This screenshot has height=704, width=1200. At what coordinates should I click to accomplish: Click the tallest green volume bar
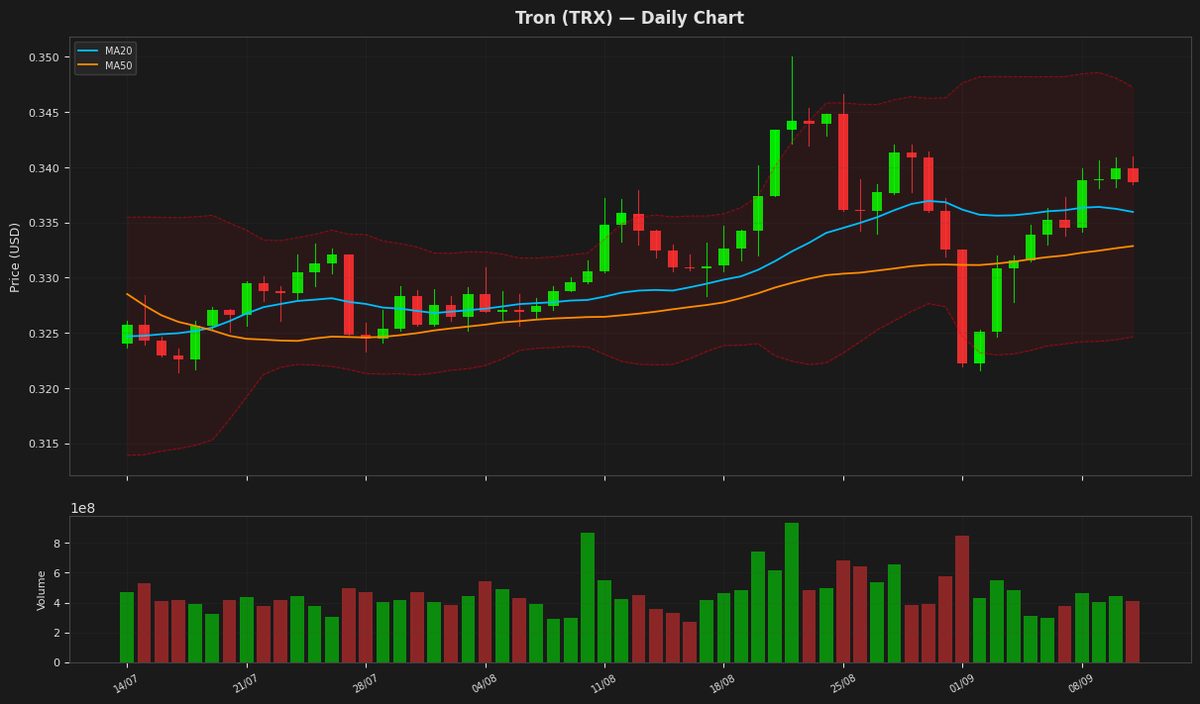tap(791, 593)
